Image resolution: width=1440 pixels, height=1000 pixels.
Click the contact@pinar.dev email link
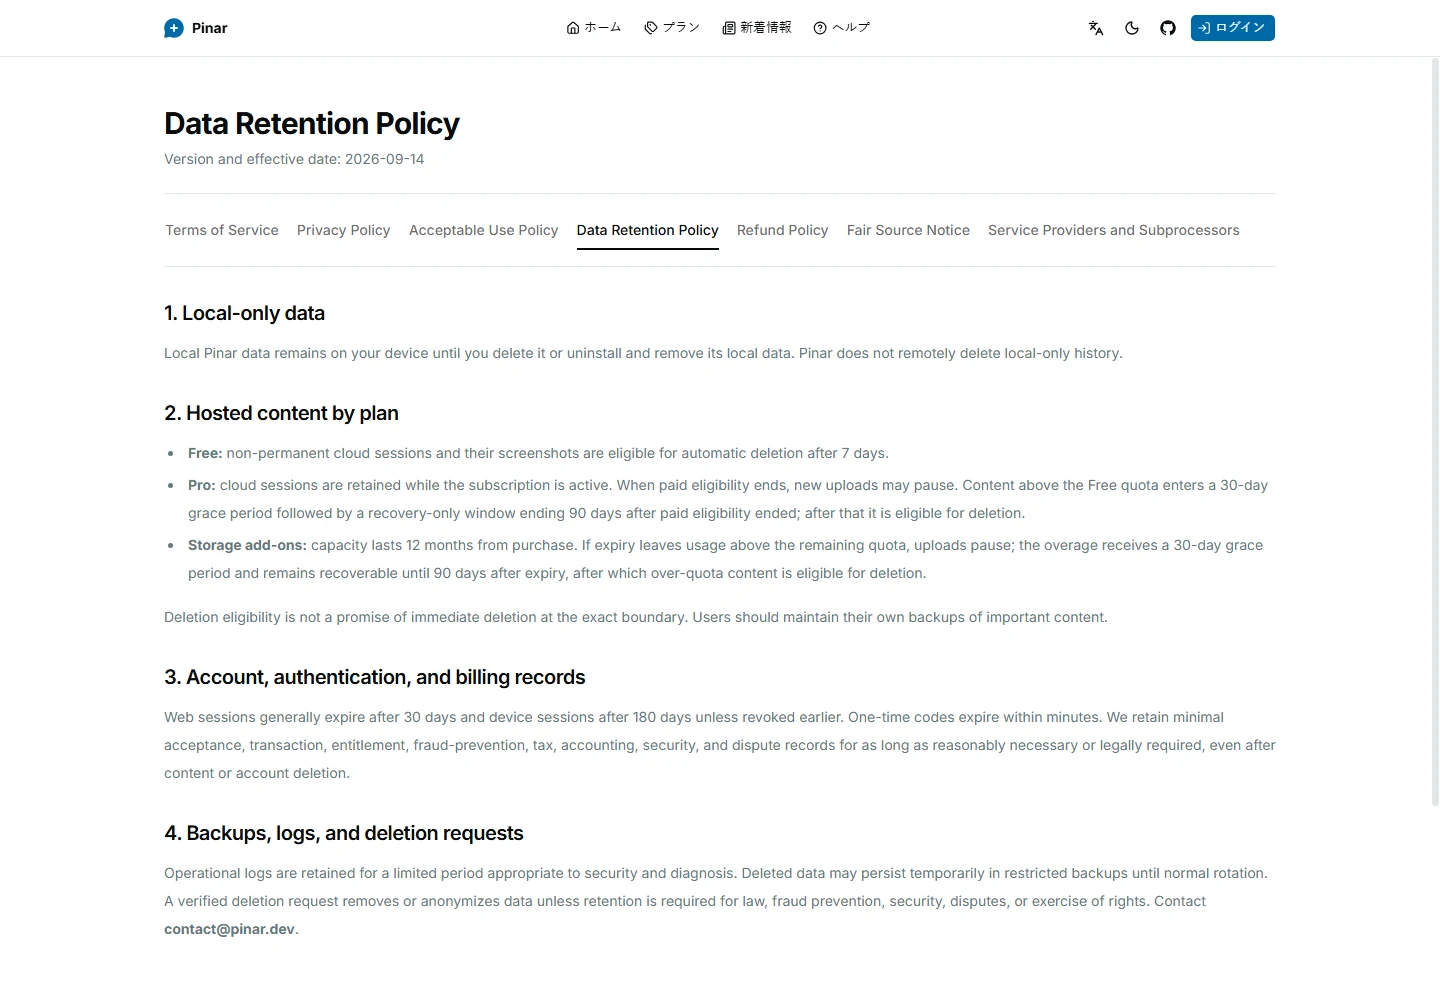230,929
